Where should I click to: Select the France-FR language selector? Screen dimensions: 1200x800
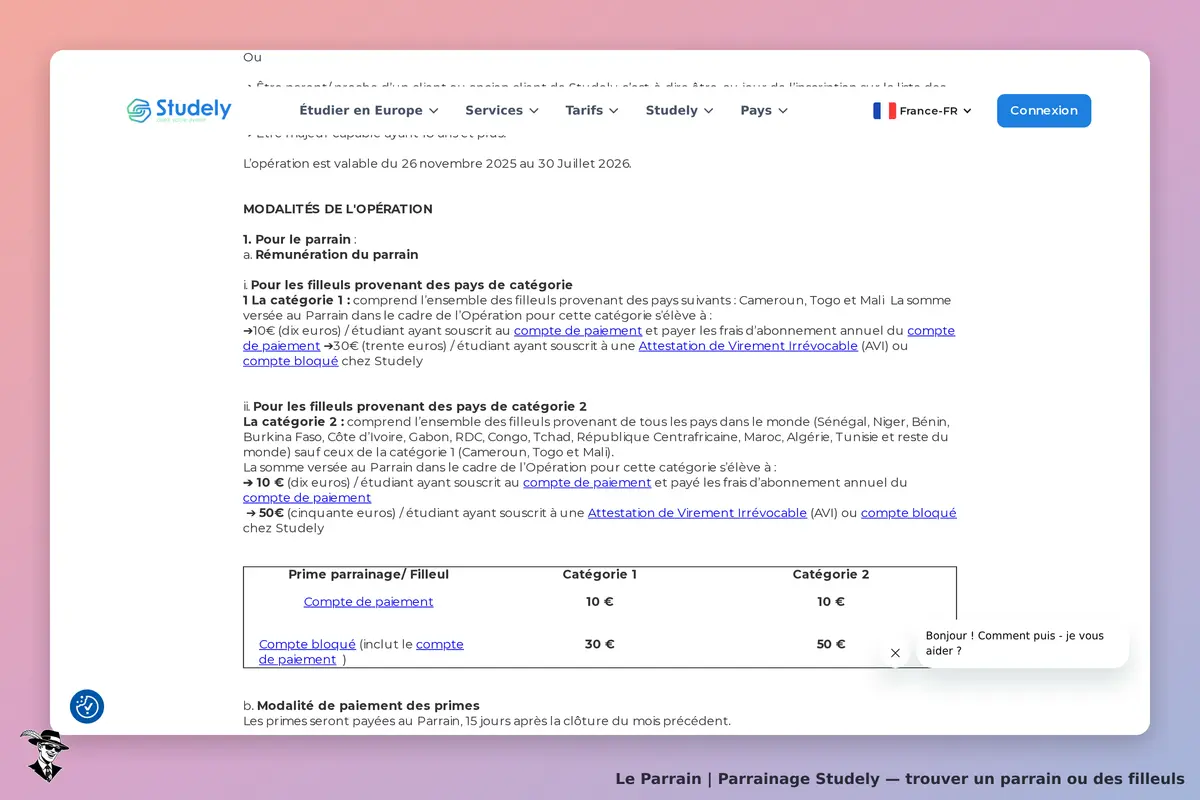click(x=923, y=111)
